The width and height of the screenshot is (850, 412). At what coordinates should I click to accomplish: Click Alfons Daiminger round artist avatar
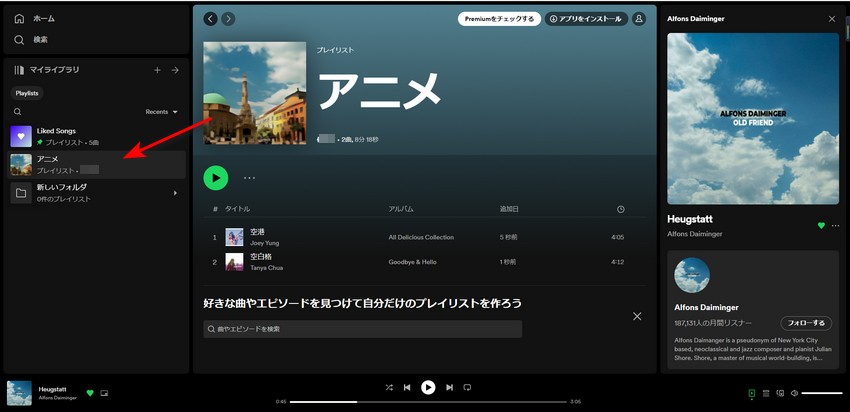pyautogui.click(x=692, y=275)
